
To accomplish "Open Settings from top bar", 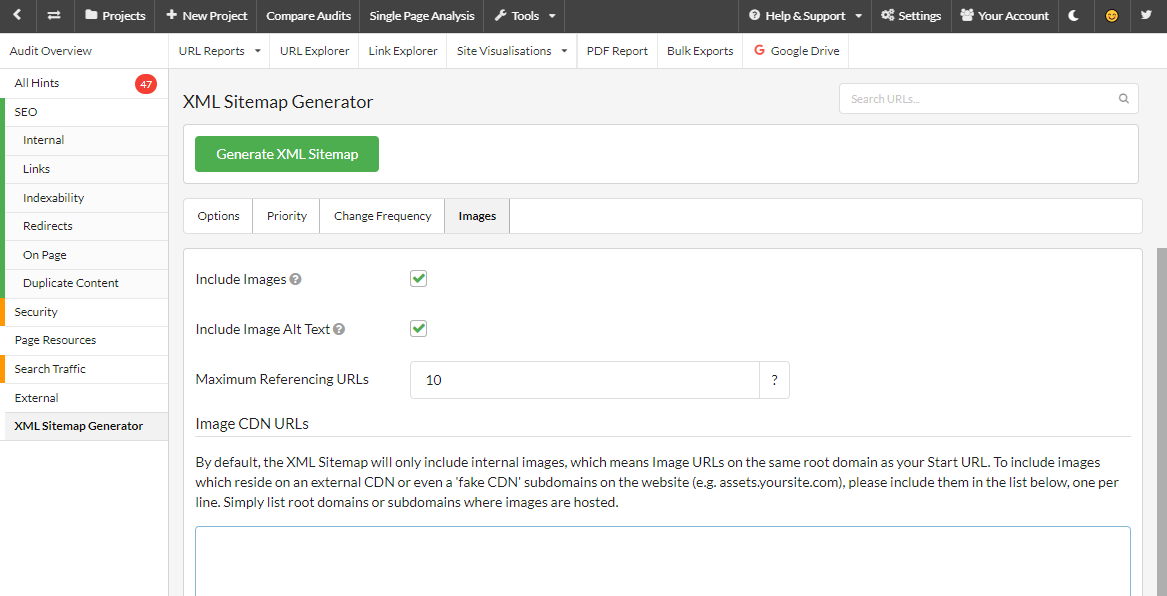I will click(911, 16).
